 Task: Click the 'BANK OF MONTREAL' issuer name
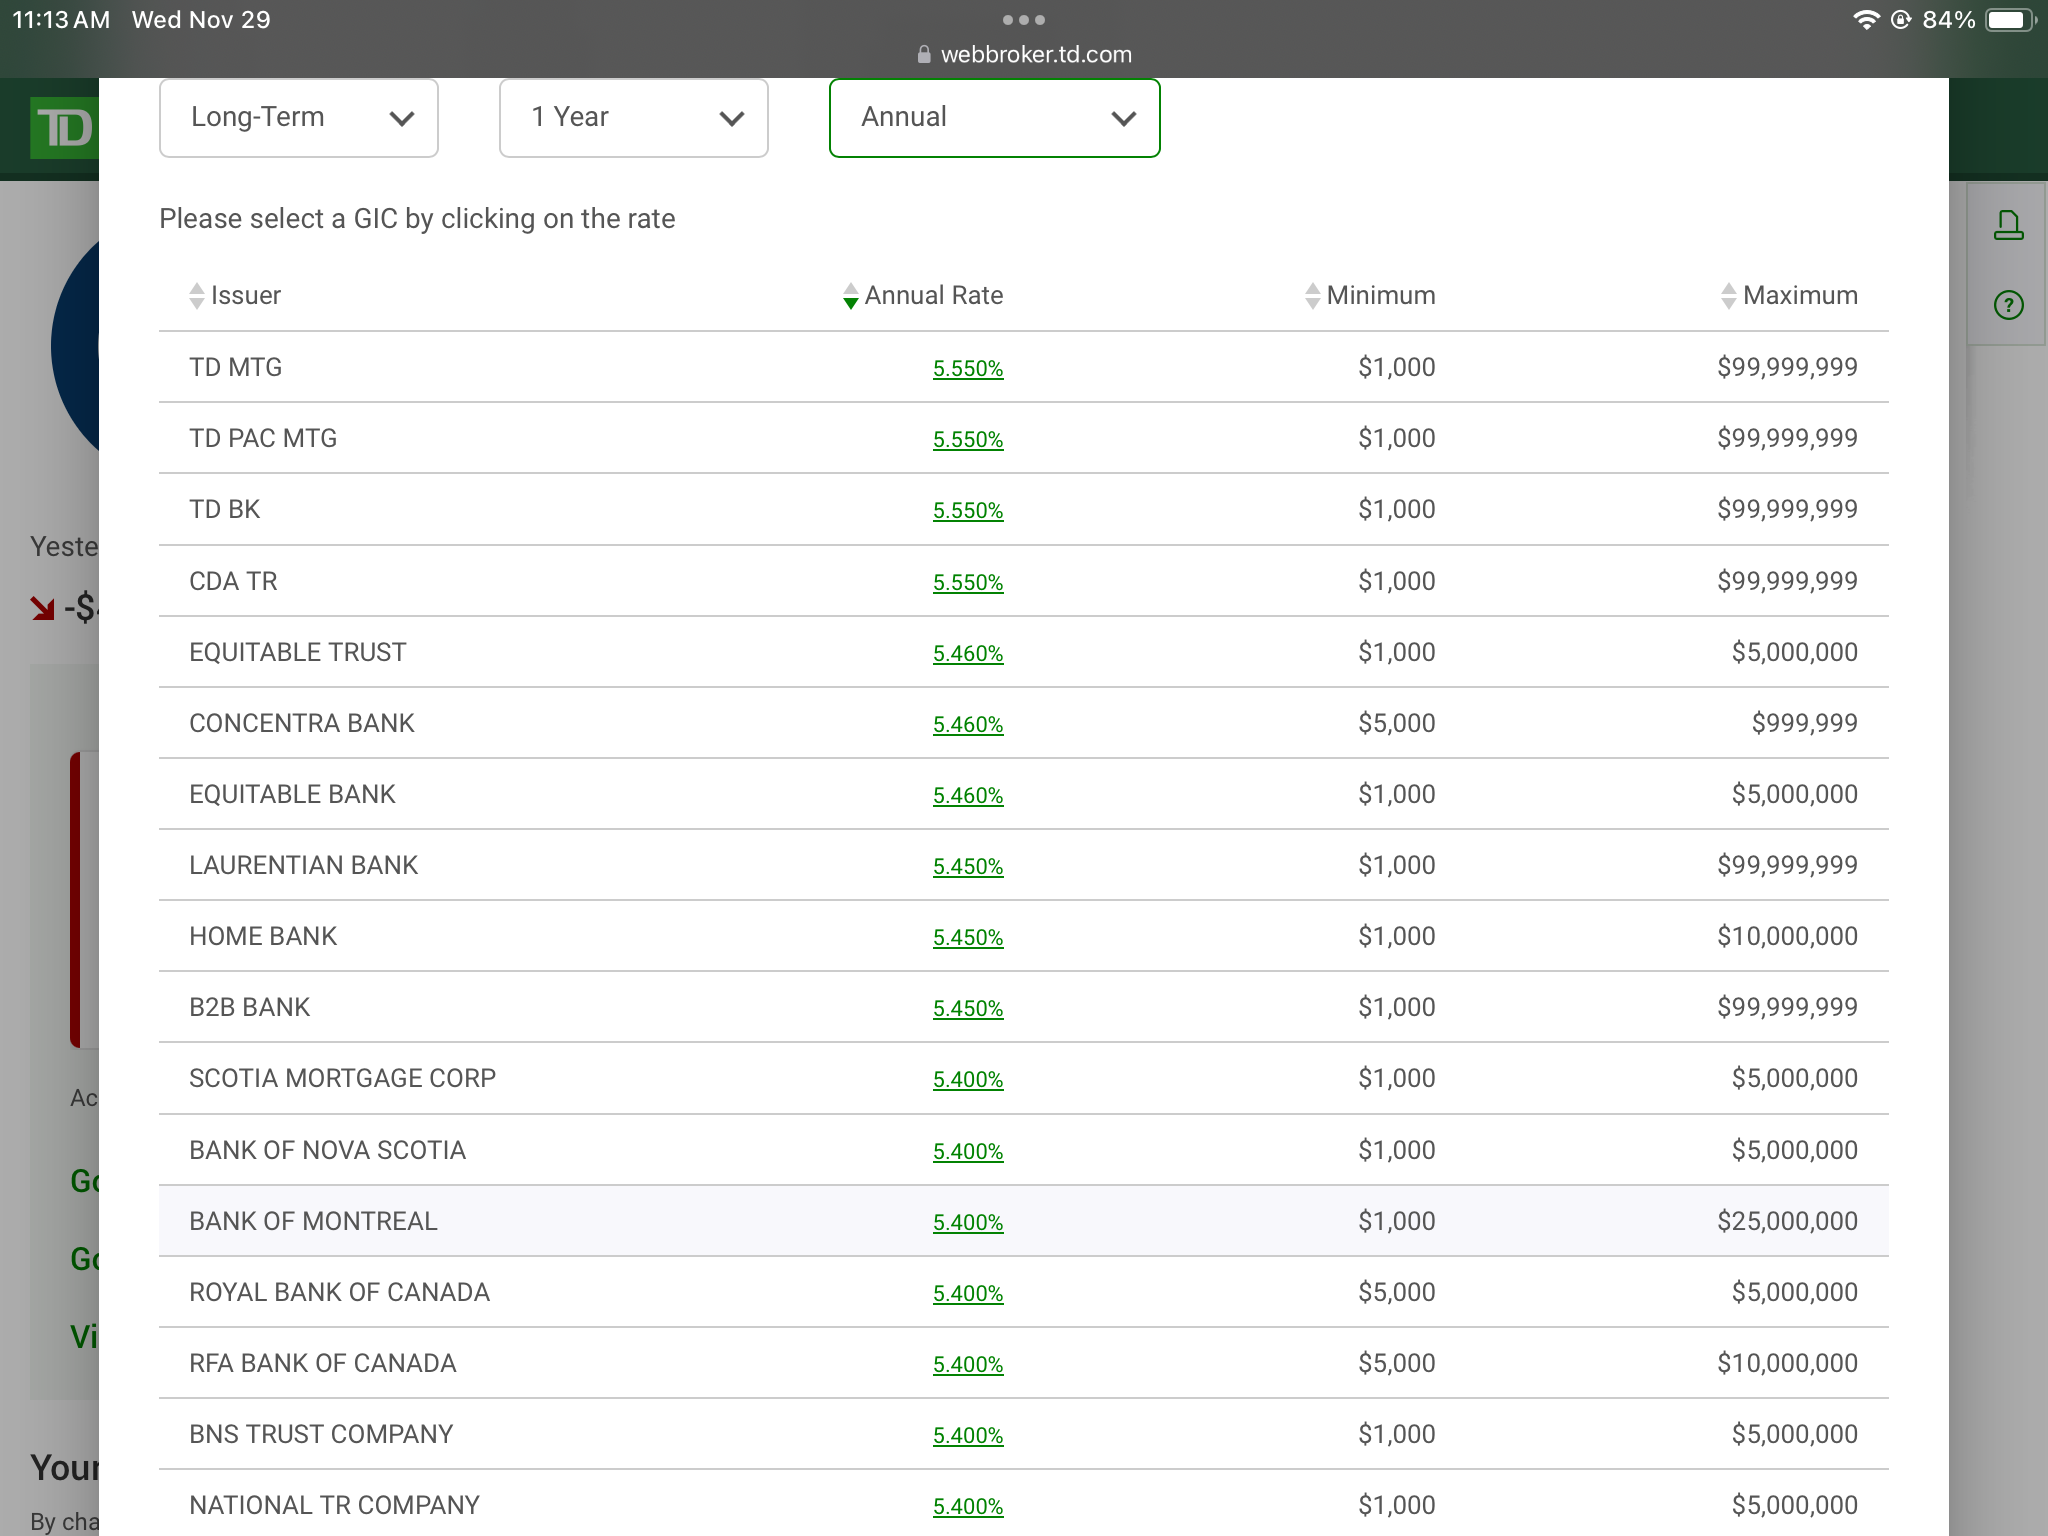tap(313, 1222)
